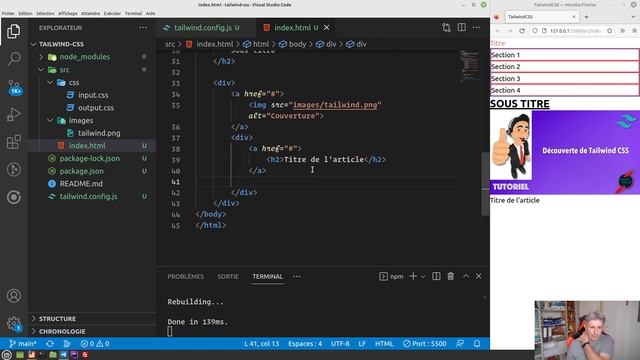Click 'Titre de l'article' link in Firefox
Viewport: 640px width, 360px height.
(x=515, y=200)
